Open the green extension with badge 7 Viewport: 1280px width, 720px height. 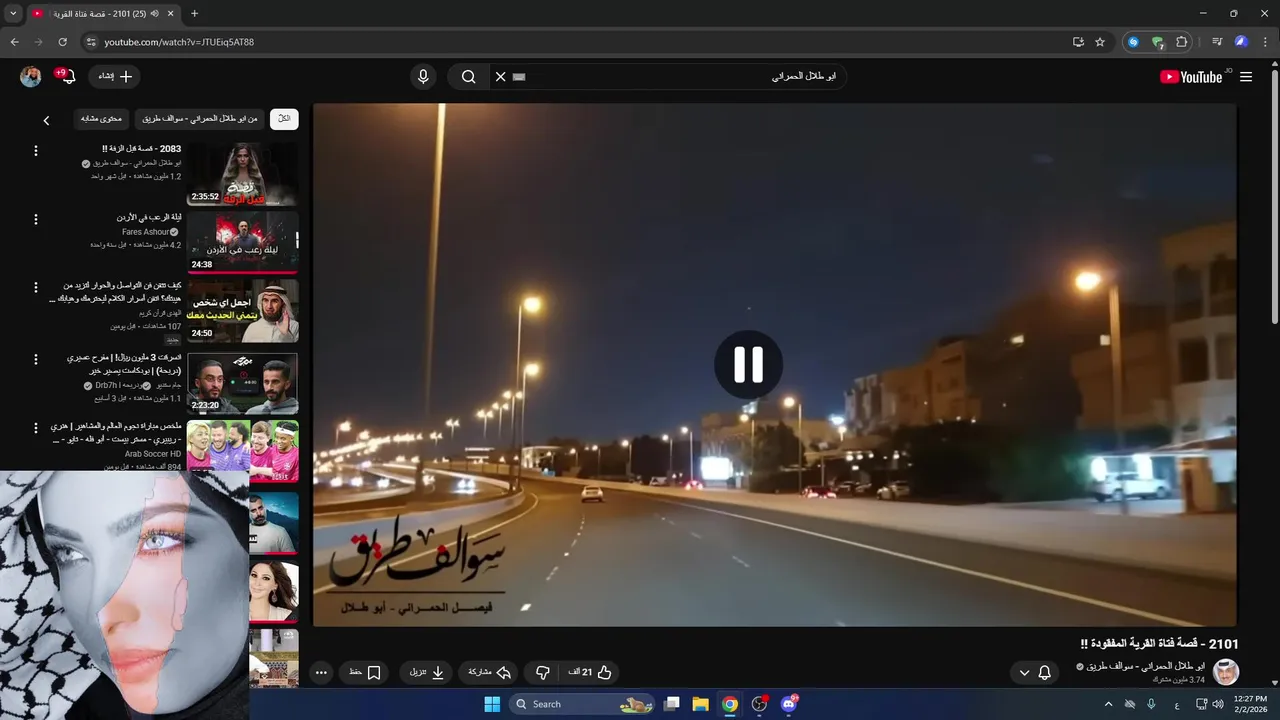[x=1158, y=42]
